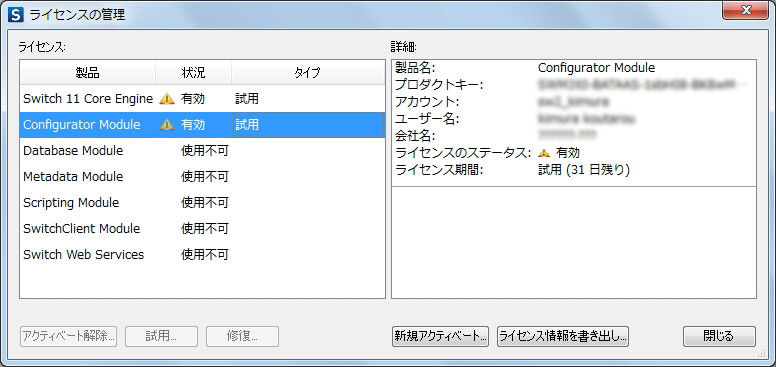This screenshot has width=776, height=367.
Task: Click the ライセンス期間 label
Action: tap(438, 170)
